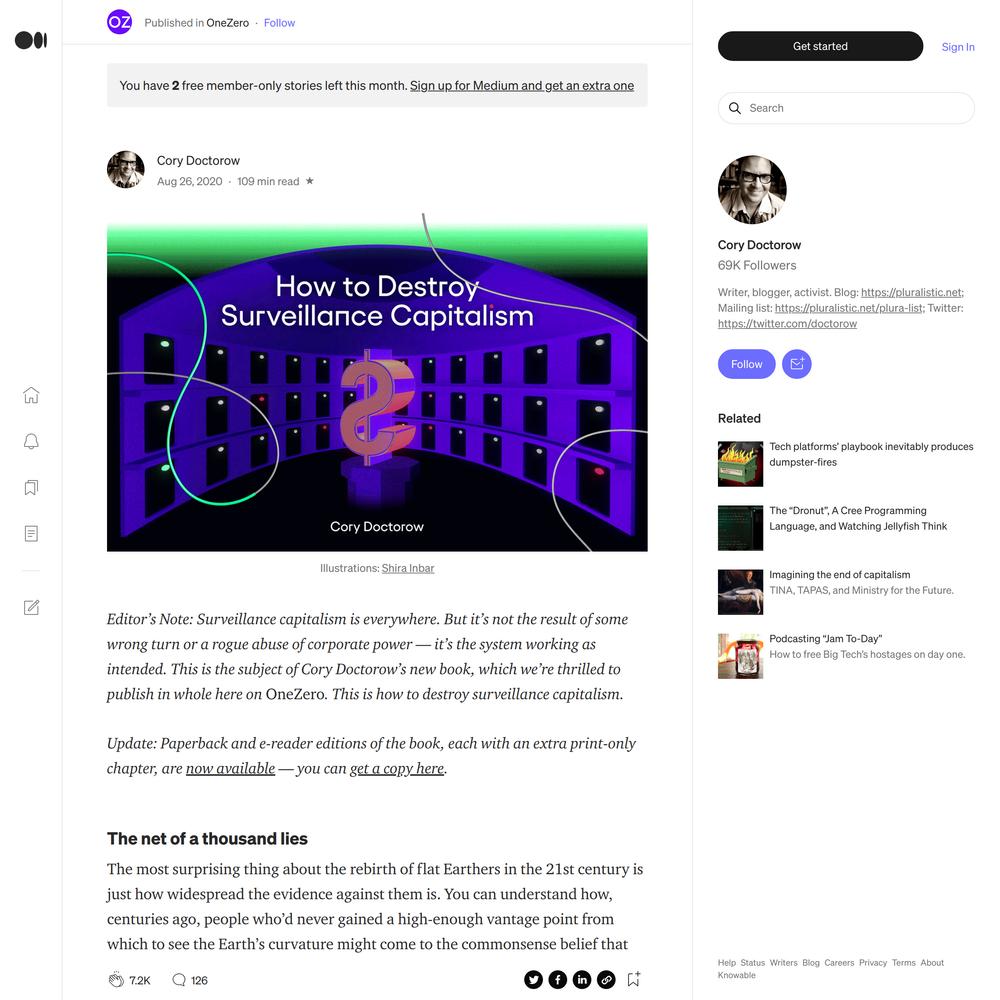This screenshot has width=1000, height=1000.
Task: Copy article link with chain icon
Action: point(606,980)
